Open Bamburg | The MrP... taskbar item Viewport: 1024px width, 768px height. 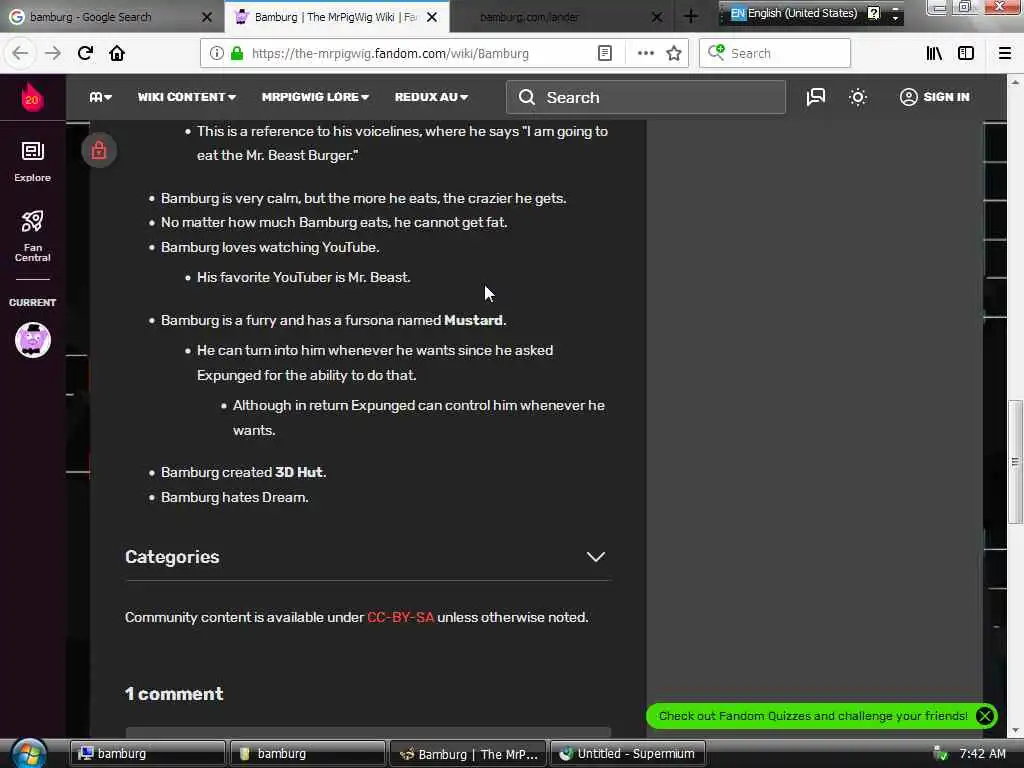tap(468, 754)
